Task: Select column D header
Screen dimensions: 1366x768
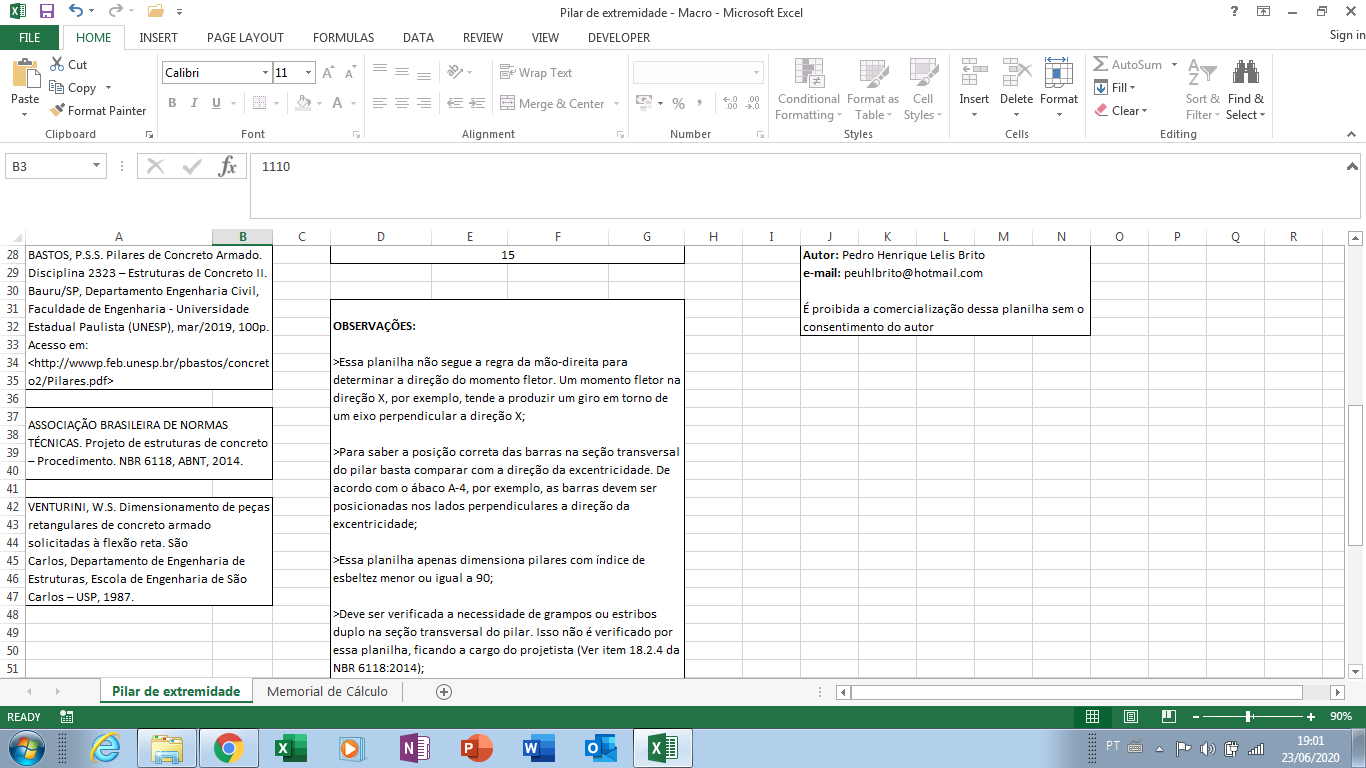Action: click(381, 237)
